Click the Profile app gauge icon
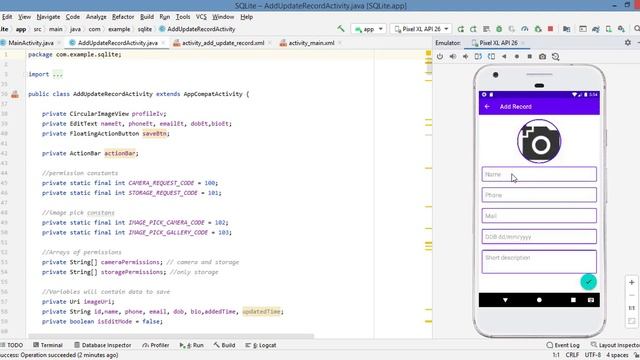640x360 pixels. click(x=525, y=29)
